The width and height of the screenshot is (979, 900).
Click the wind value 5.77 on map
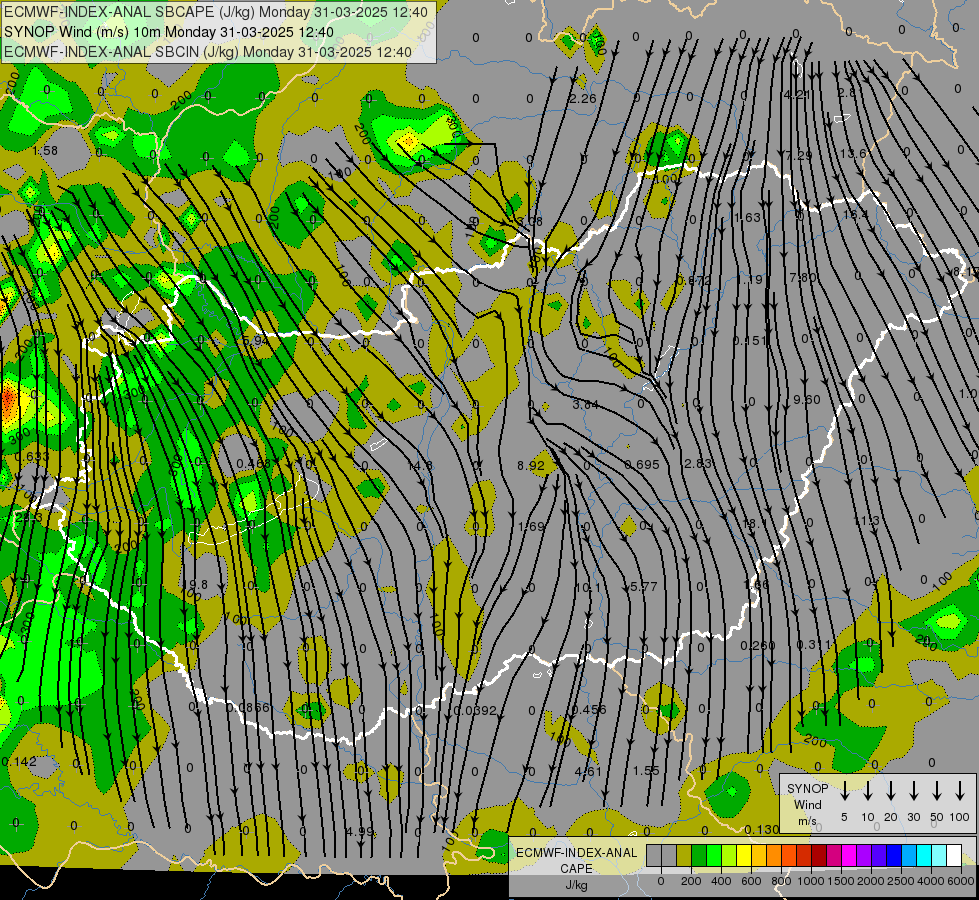(x=644, y=587)
